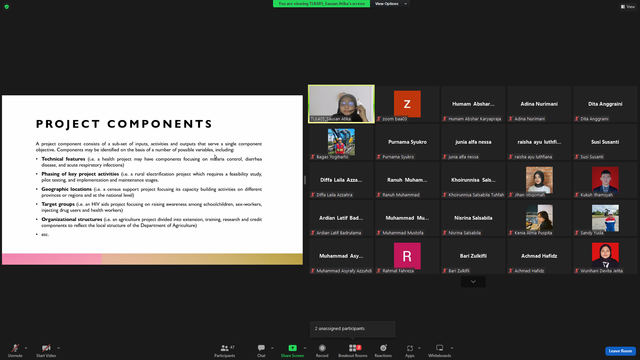Open the Participants panel
The width and height of the screenshot is (640, 360).
tap(225, 350)
